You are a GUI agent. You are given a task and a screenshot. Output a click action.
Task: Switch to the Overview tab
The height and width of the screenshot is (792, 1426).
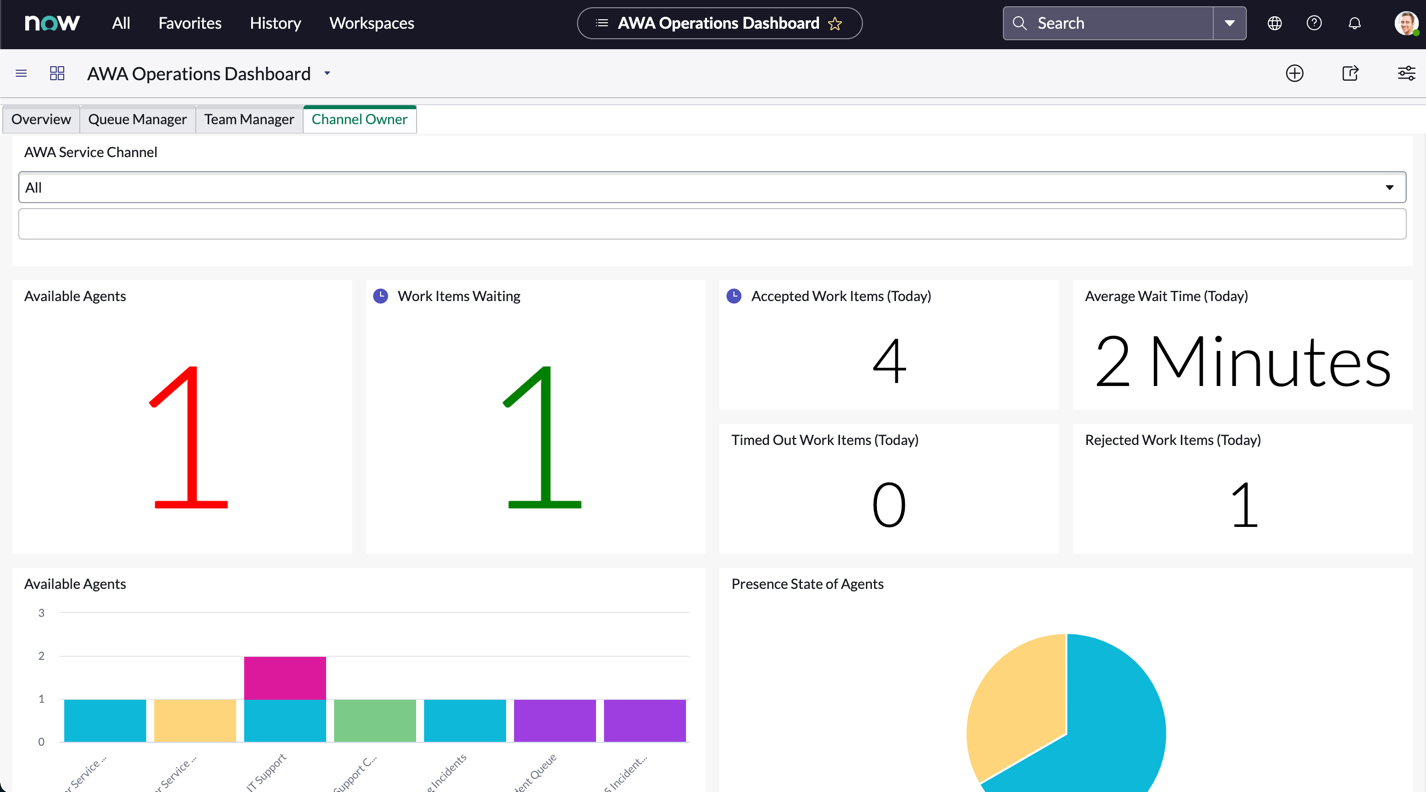(x=41, y=119)
